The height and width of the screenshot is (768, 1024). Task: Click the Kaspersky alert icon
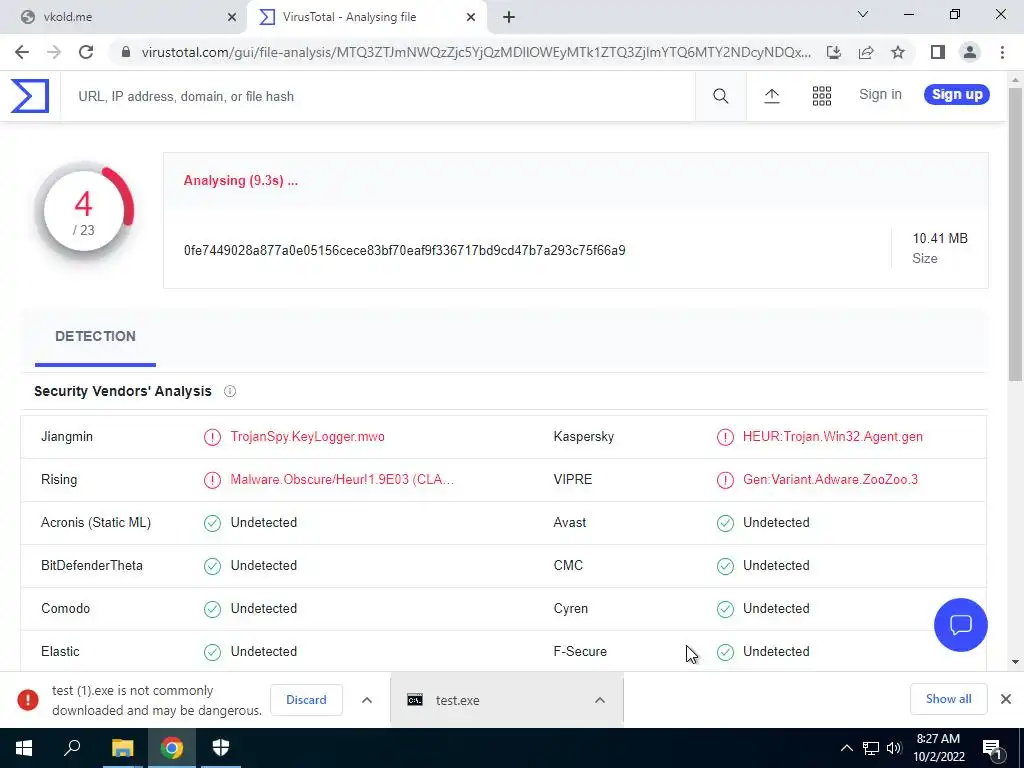[x=725, y=437]
